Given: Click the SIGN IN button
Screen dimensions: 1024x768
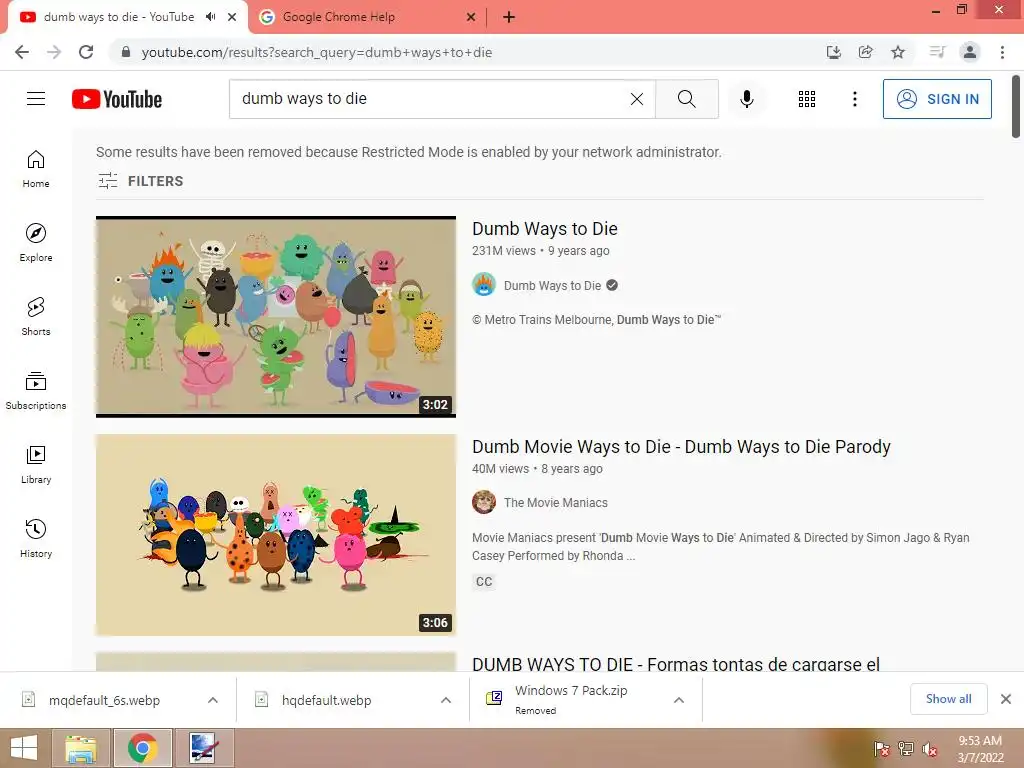Looking at the screenshot, I should pos(937,99).
